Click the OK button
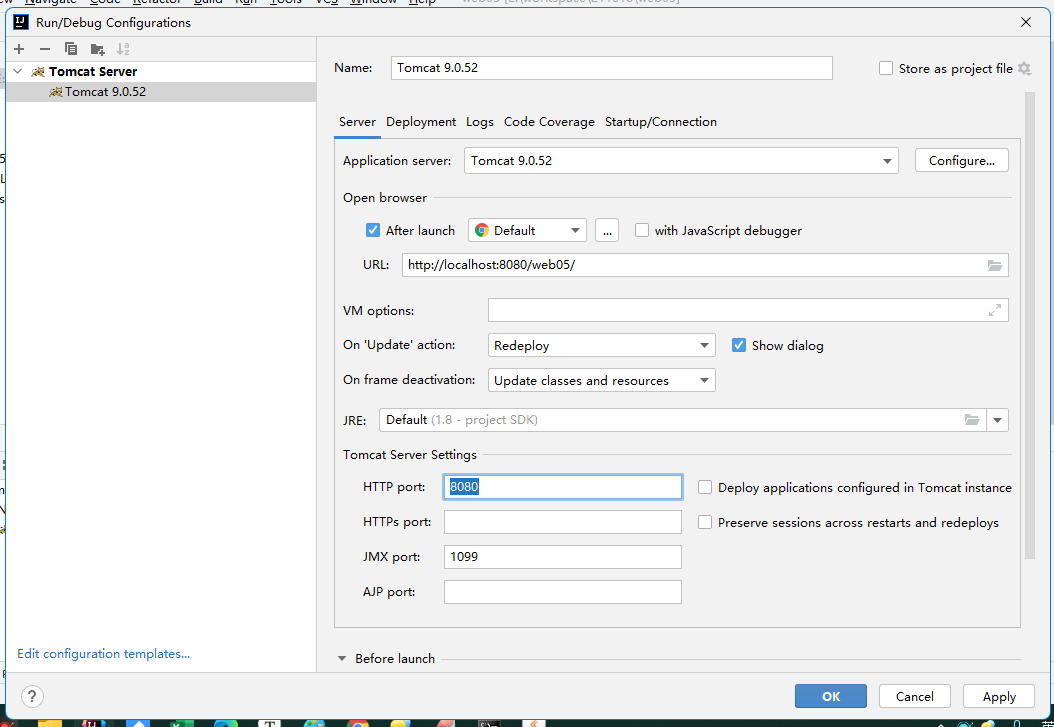The width and height of the screenshot is (1054, 727). point(831,697)
